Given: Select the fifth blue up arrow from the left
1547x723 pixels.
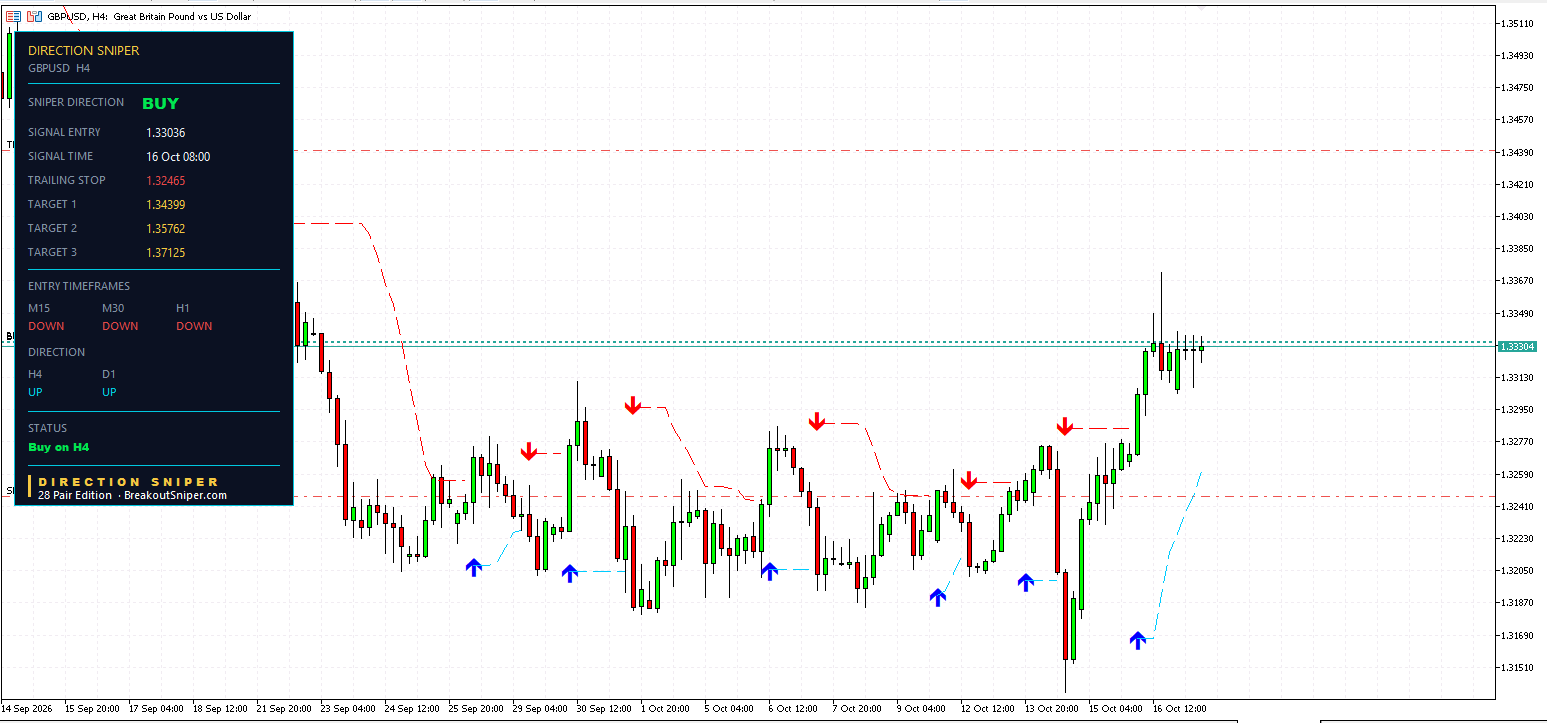Looking at the screenshot, I should pyautogui.click(x=1025, y=582).
